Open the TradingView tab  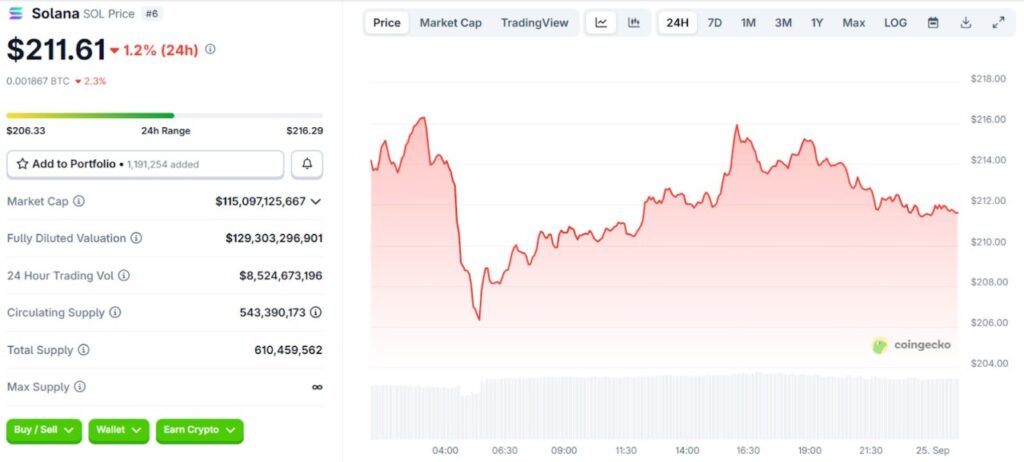(x=534, y=23)
